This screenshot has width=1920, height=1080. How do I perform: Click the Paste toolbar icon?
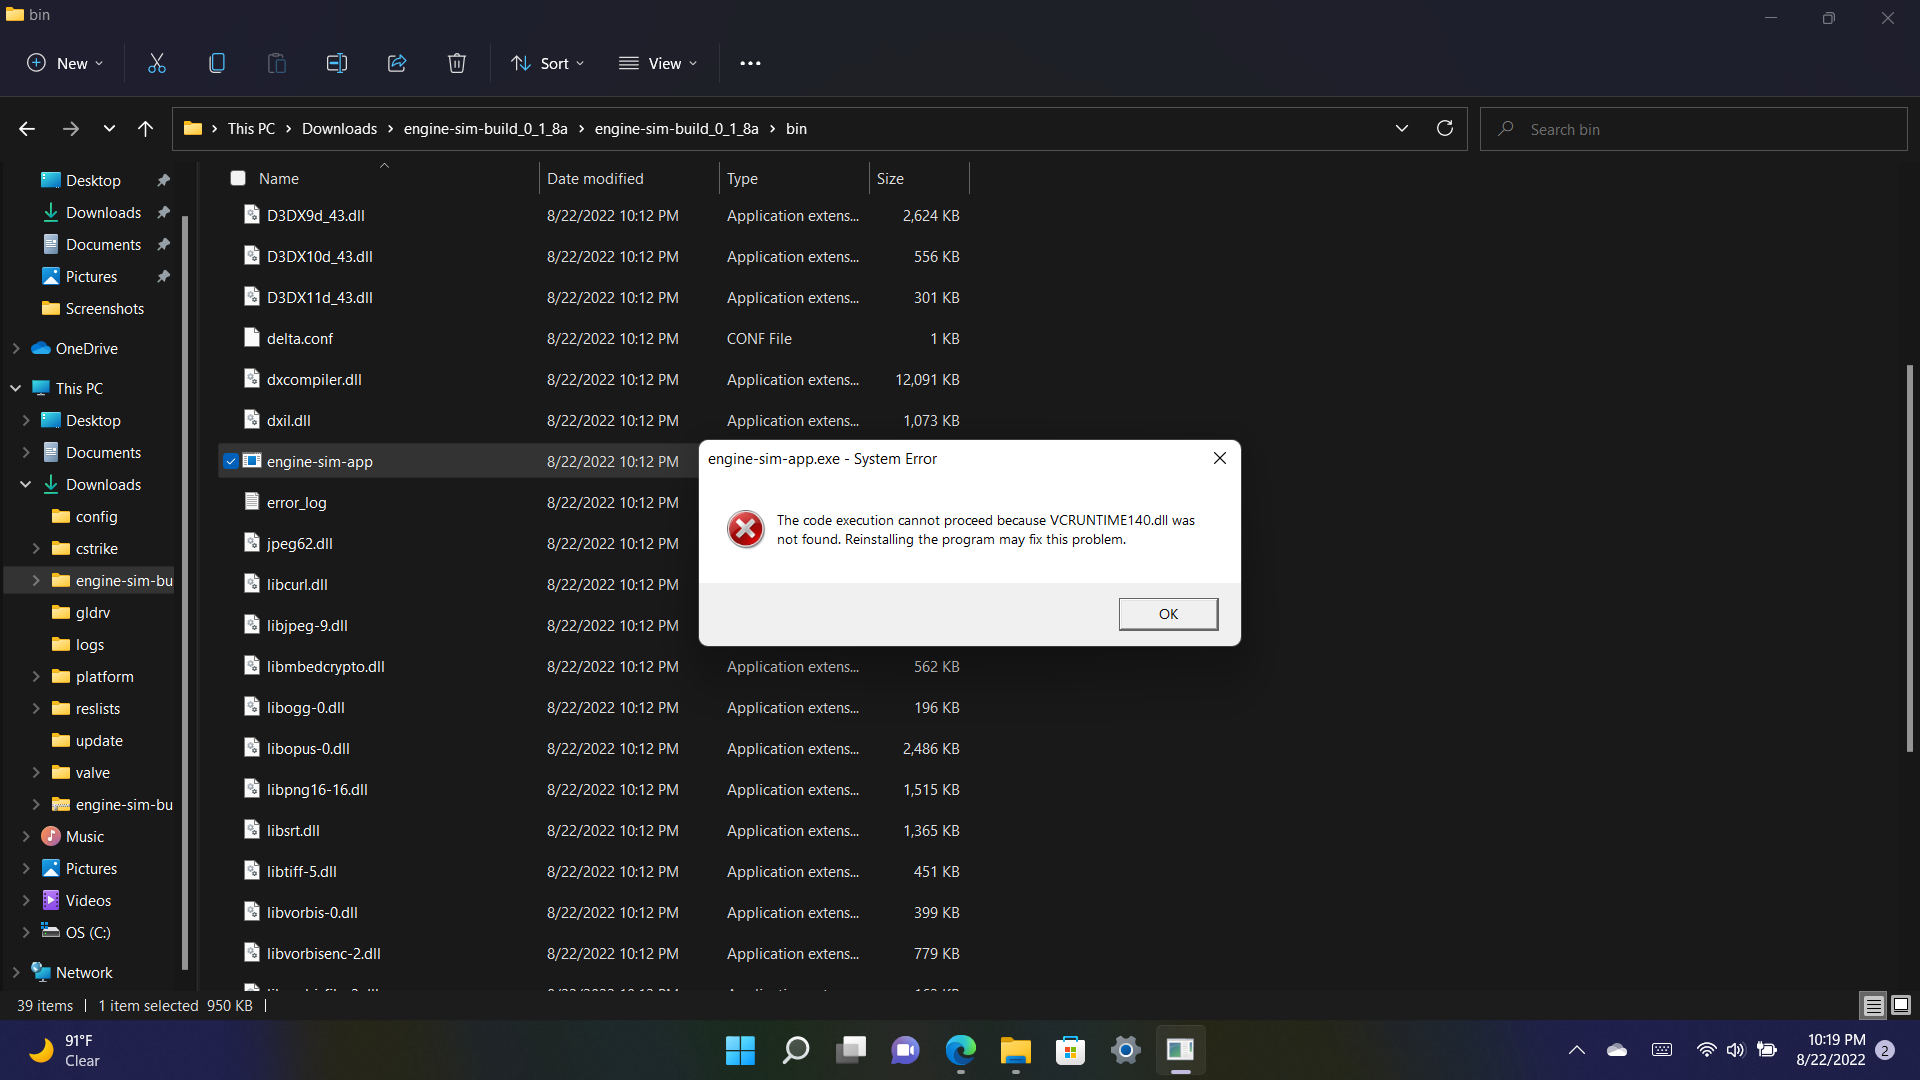(276, 62)
